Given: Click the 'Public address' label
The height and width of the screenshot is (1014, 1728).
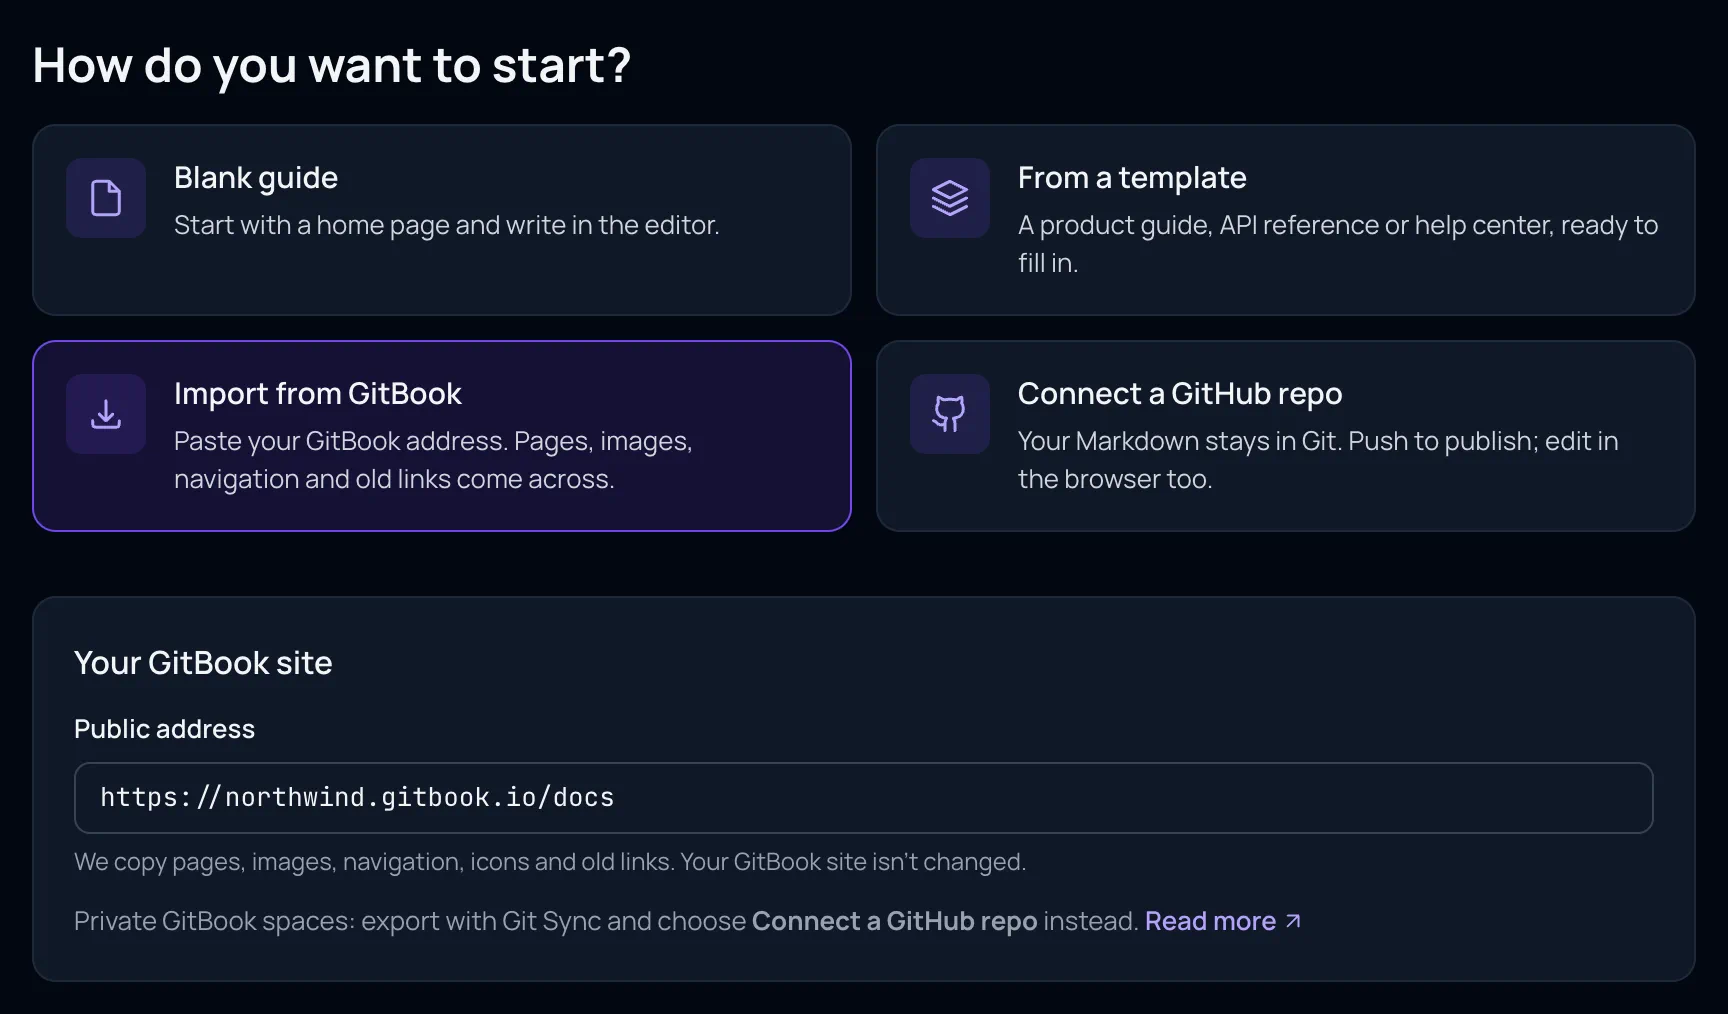Looking at the screenshot, I should [x=165, y=729].
